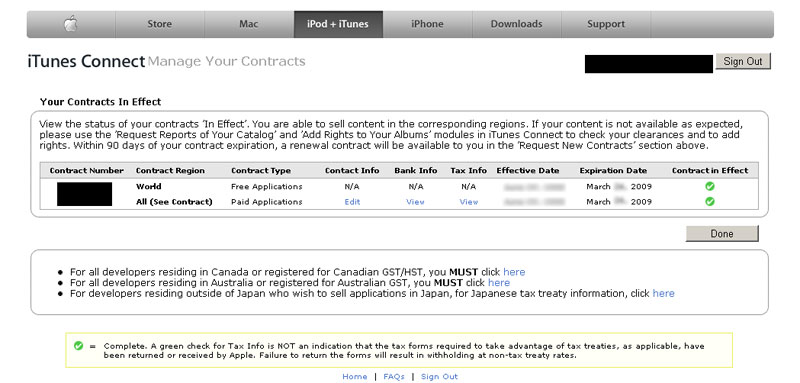Screen dimensions: 800x383
Task: Select 'All (See Contract)' region cell
Action: coord(174,202)
